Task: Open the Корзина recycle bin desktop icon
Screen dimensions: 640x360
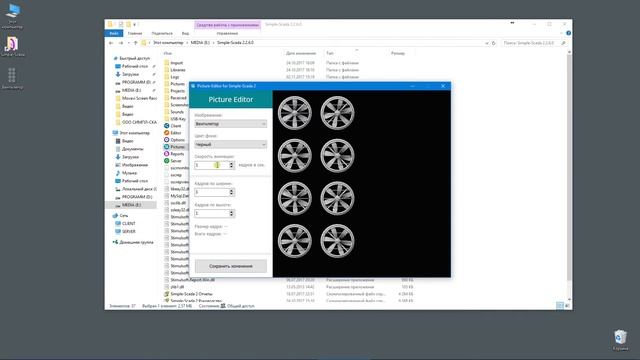Action: tap(620, 340)
